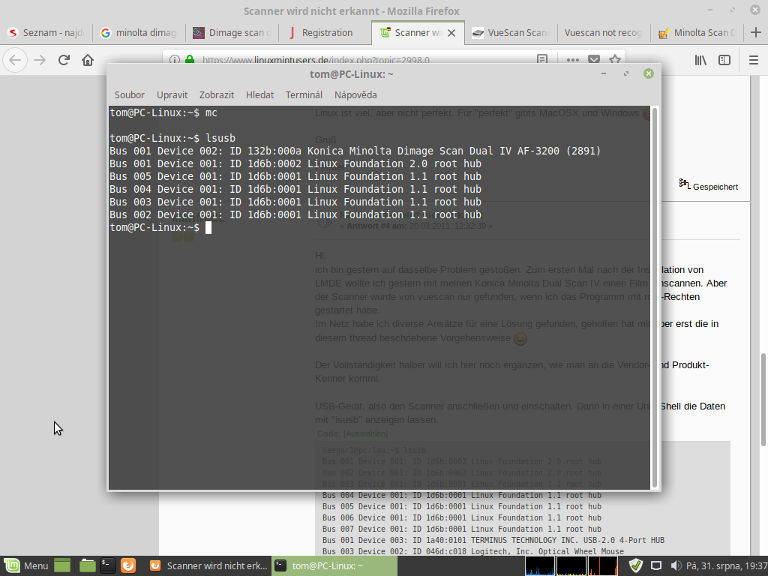Screen dimensions: 768x576
Task: Reload the current Firefox page
Action: [64, 60]
